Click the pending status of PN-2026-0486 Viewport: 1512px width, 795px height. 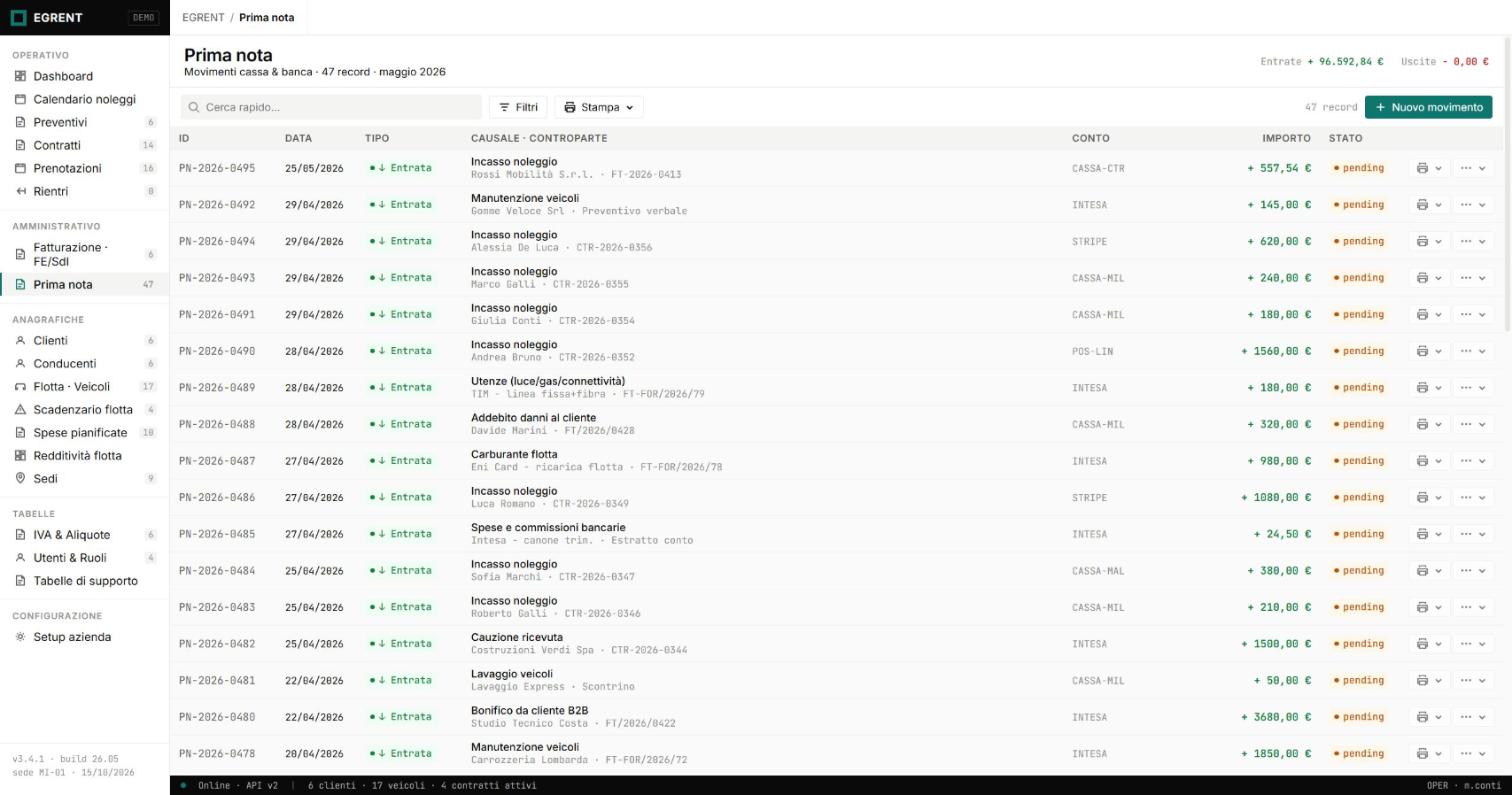point(1359,497)
